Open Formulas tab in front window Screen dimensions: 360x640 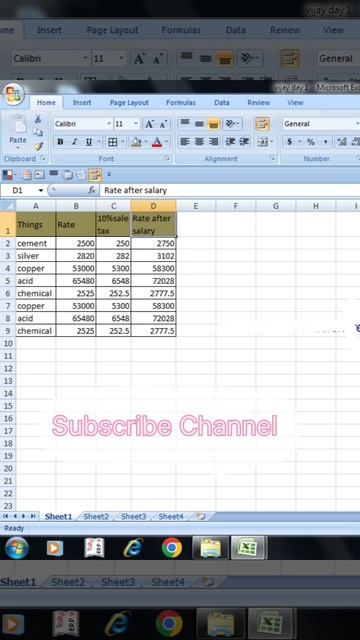(181, 103)
